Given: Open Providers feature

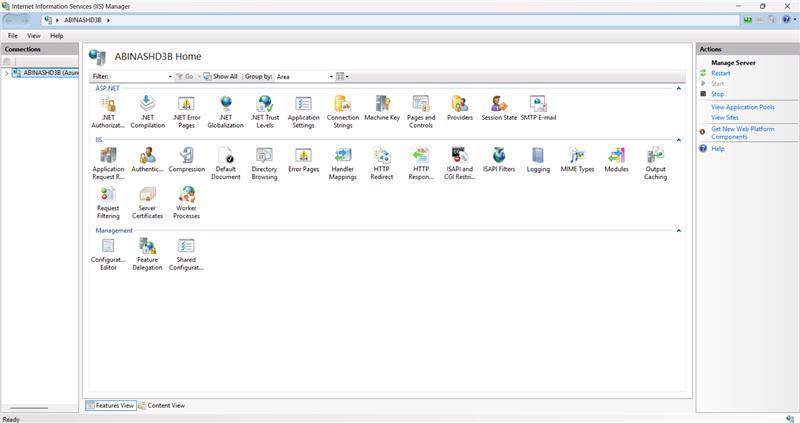Looking at the screenshot, I should pos(460,108).
